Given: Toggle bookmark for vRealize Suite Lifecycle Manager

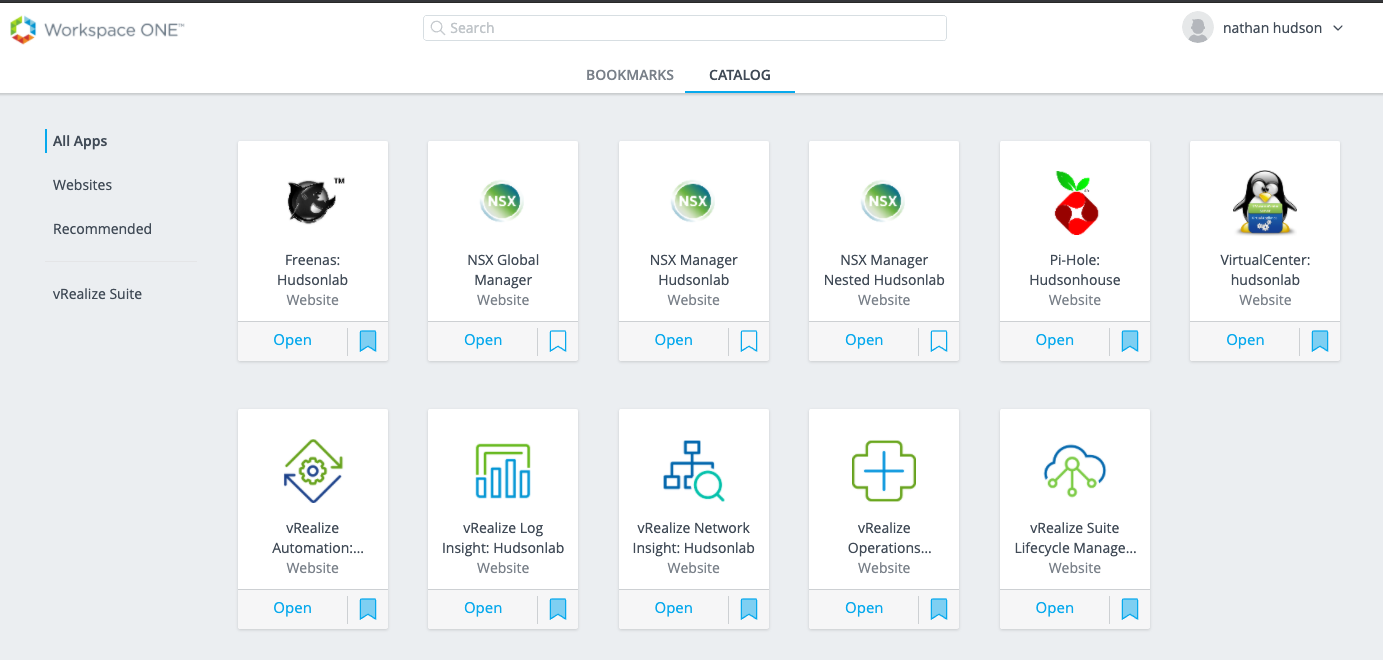Looking at the screenshot, I should click(1130, 609).
